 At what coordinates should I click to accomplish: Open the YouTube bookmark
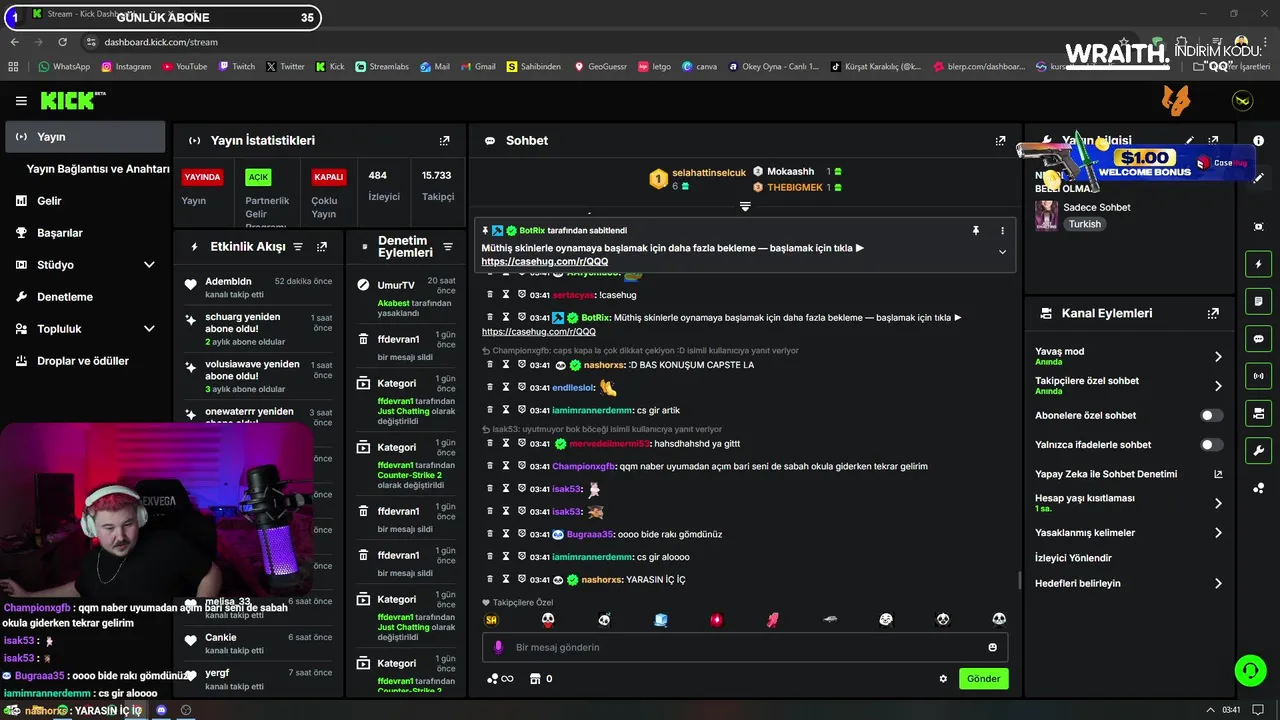[x=184, y=67]
